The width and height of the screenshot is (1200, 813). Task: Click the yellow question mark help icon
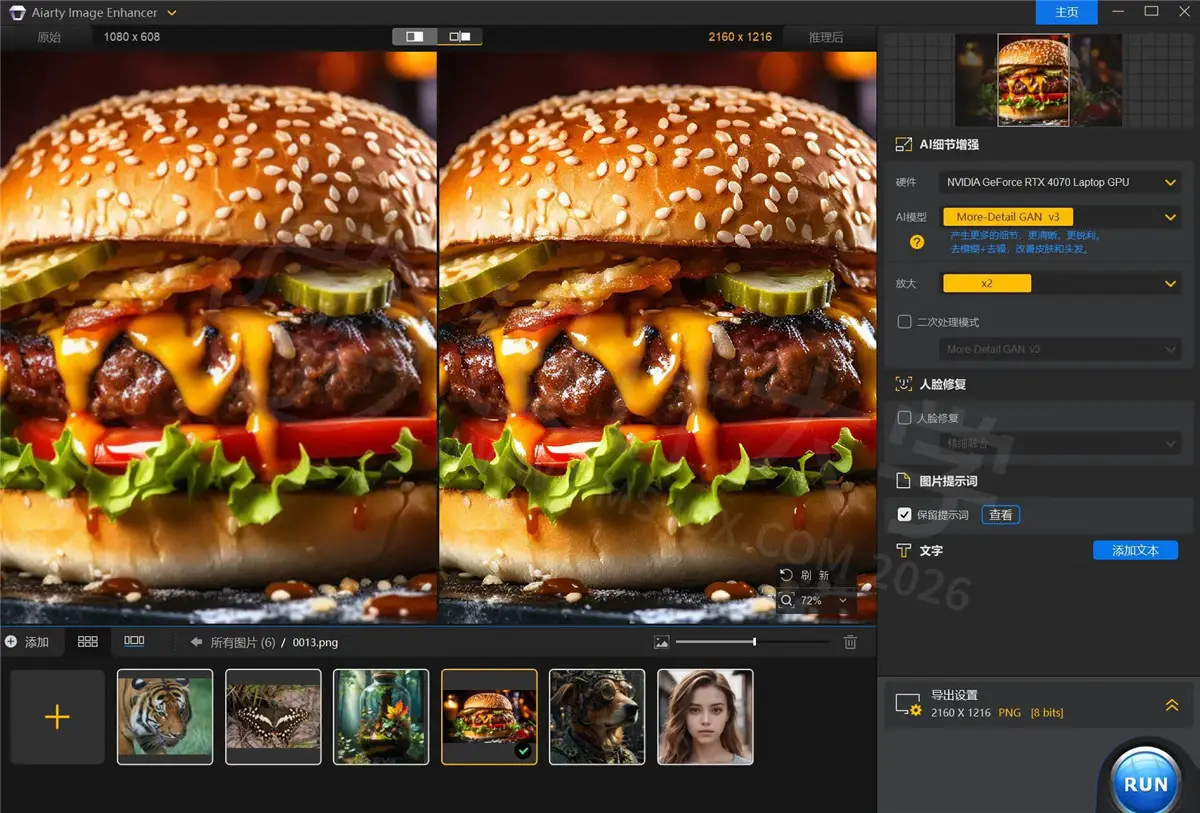pyautogui.click(x=917, y=242)
